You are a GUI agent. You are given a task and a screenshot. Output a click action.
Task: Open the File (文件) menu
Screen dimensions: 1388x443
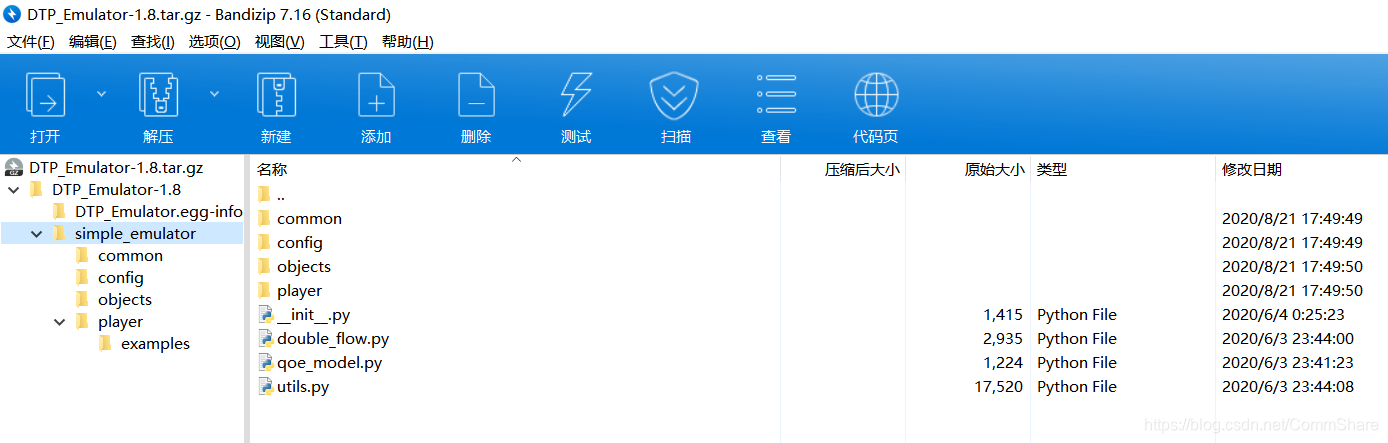(x=31, y=42)
